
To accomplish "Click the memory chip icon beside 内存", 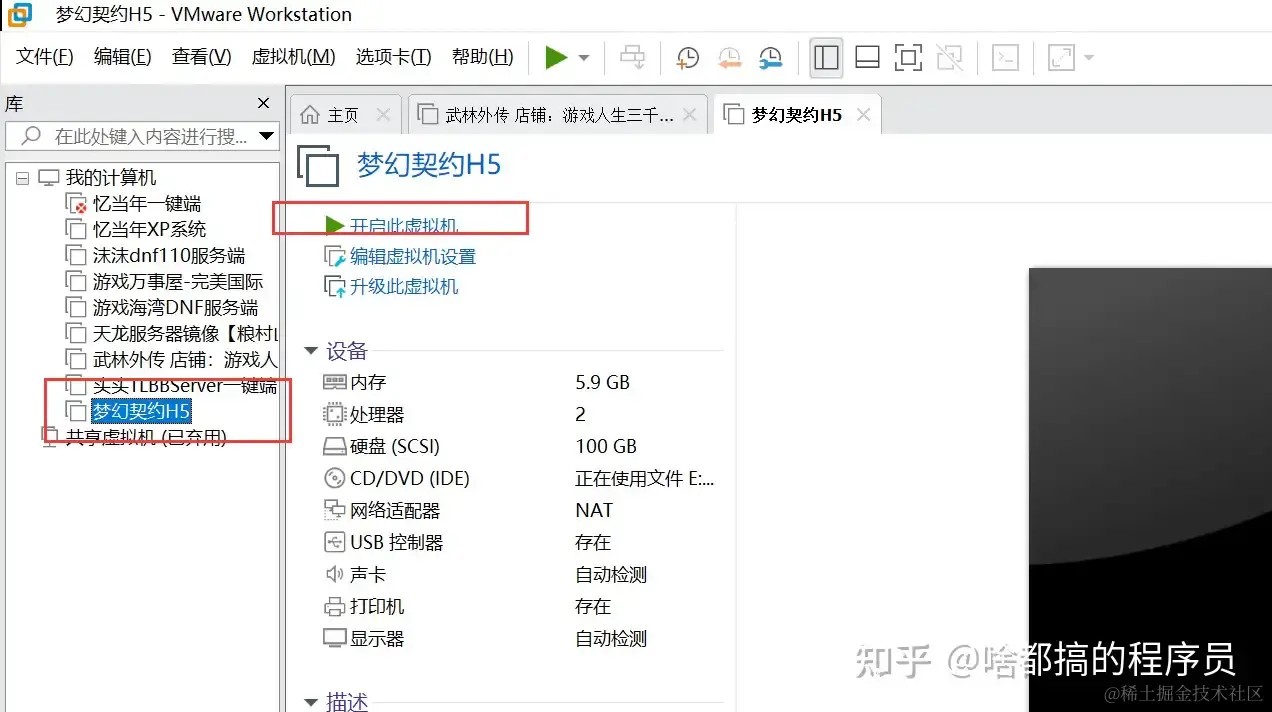I will click(334, 382).
